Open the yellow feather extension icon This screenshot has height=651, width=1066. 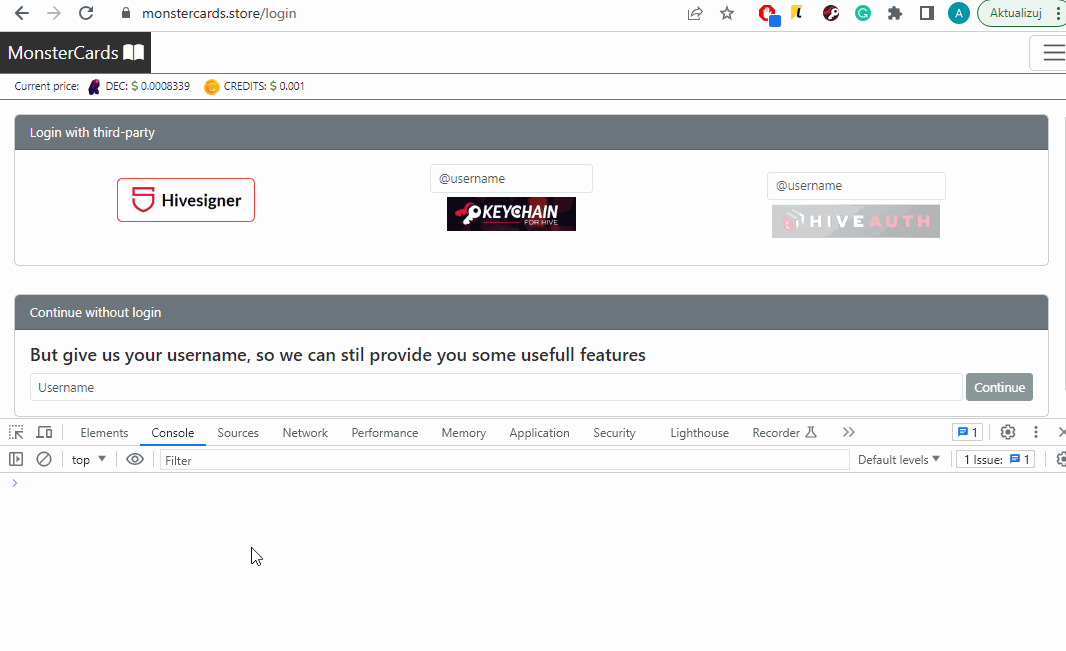click(x=797, y=13)
